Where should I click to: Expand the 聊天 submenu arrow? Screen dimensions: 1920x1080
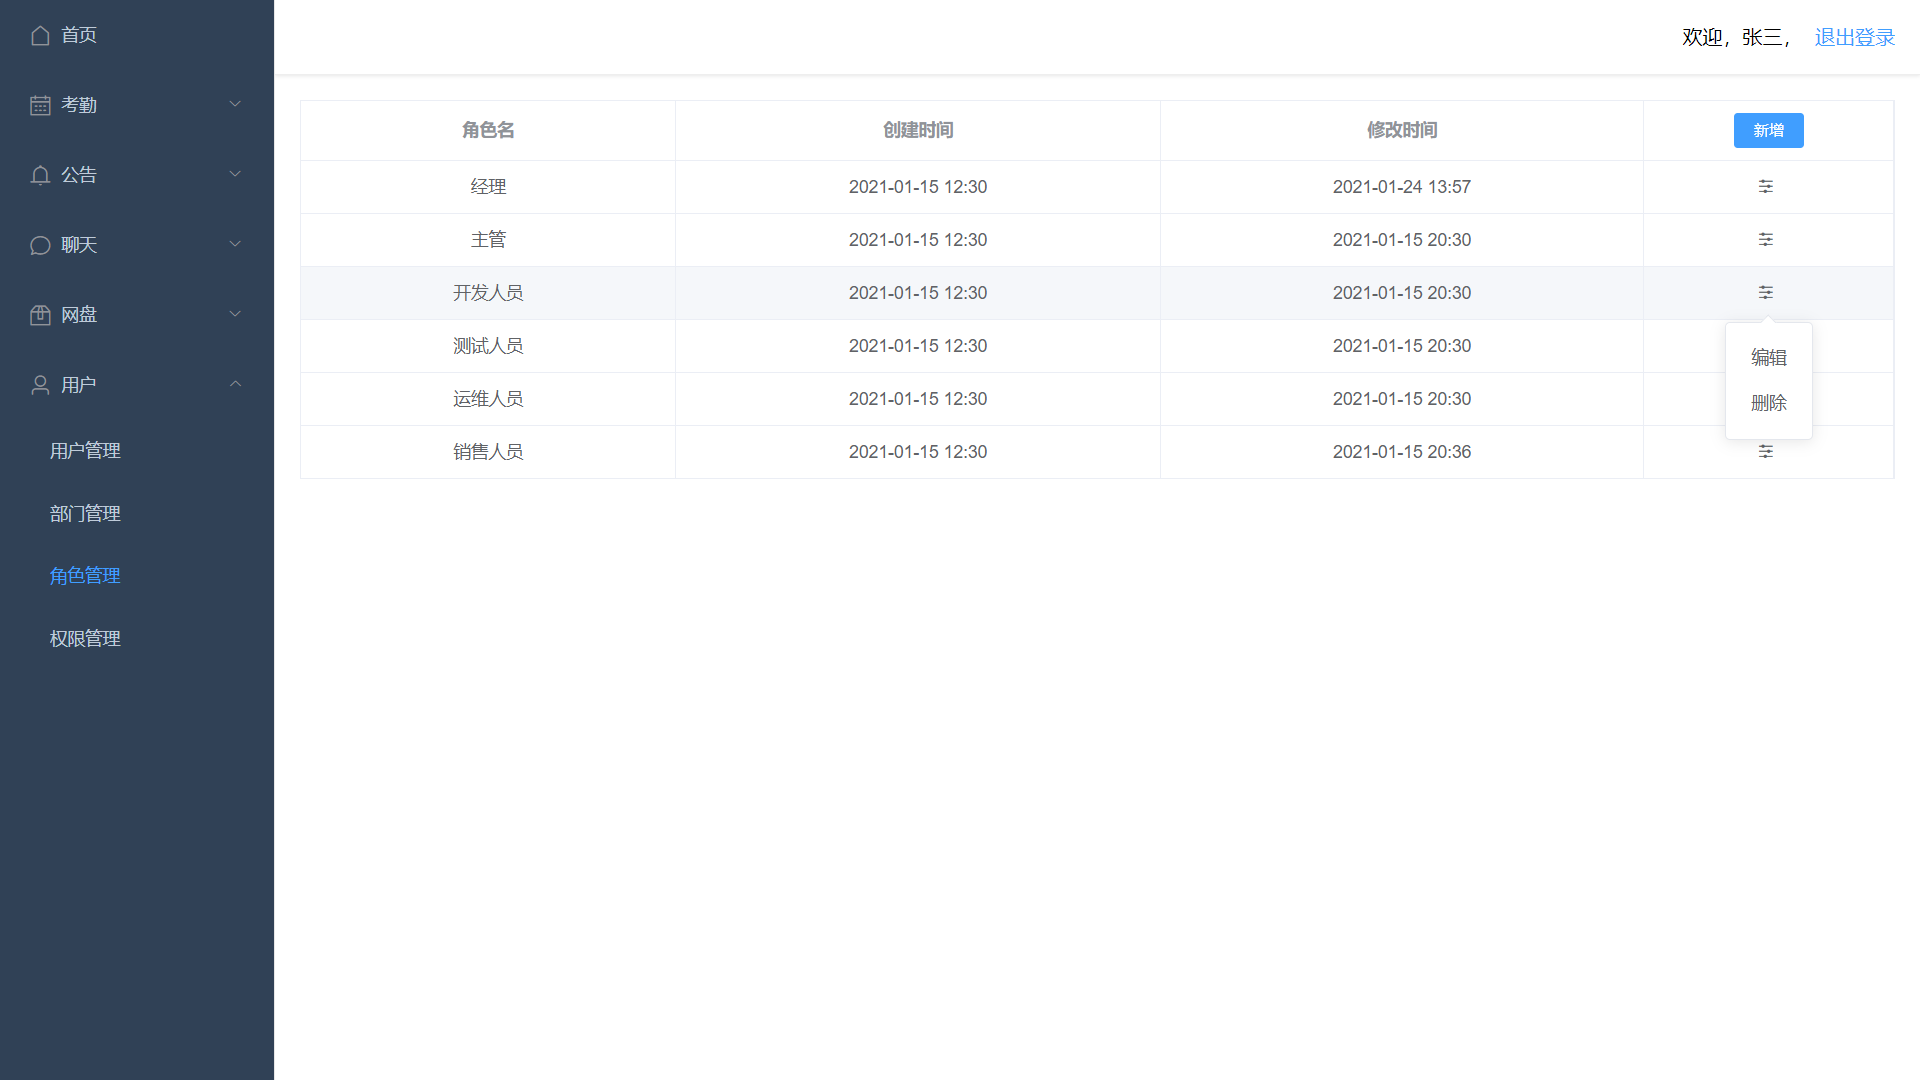(x=235, y=244)
